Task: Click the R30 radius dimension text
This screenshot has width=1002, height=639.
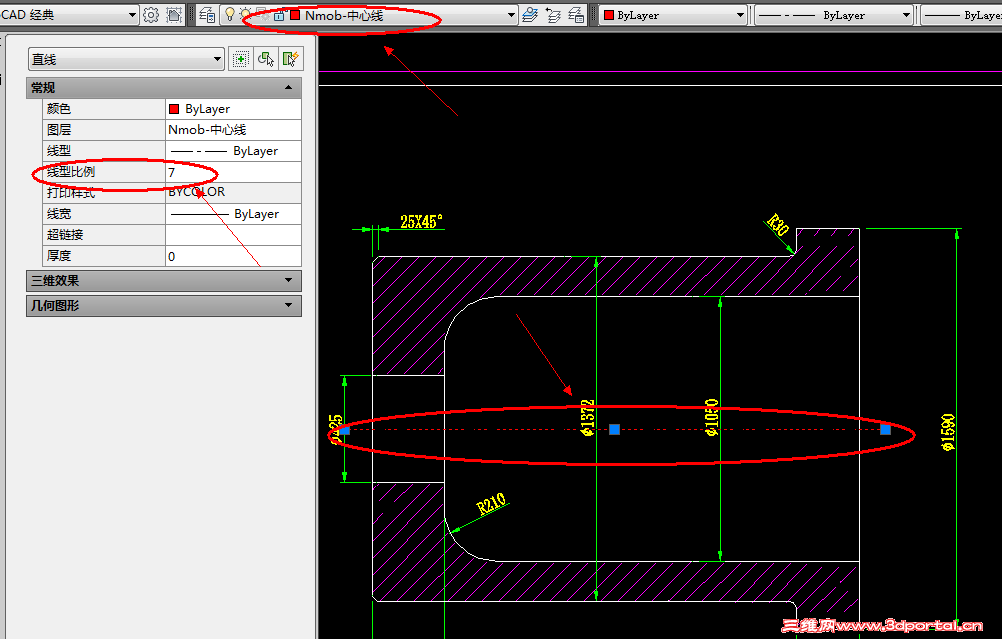Action: [x=778, y=225]
